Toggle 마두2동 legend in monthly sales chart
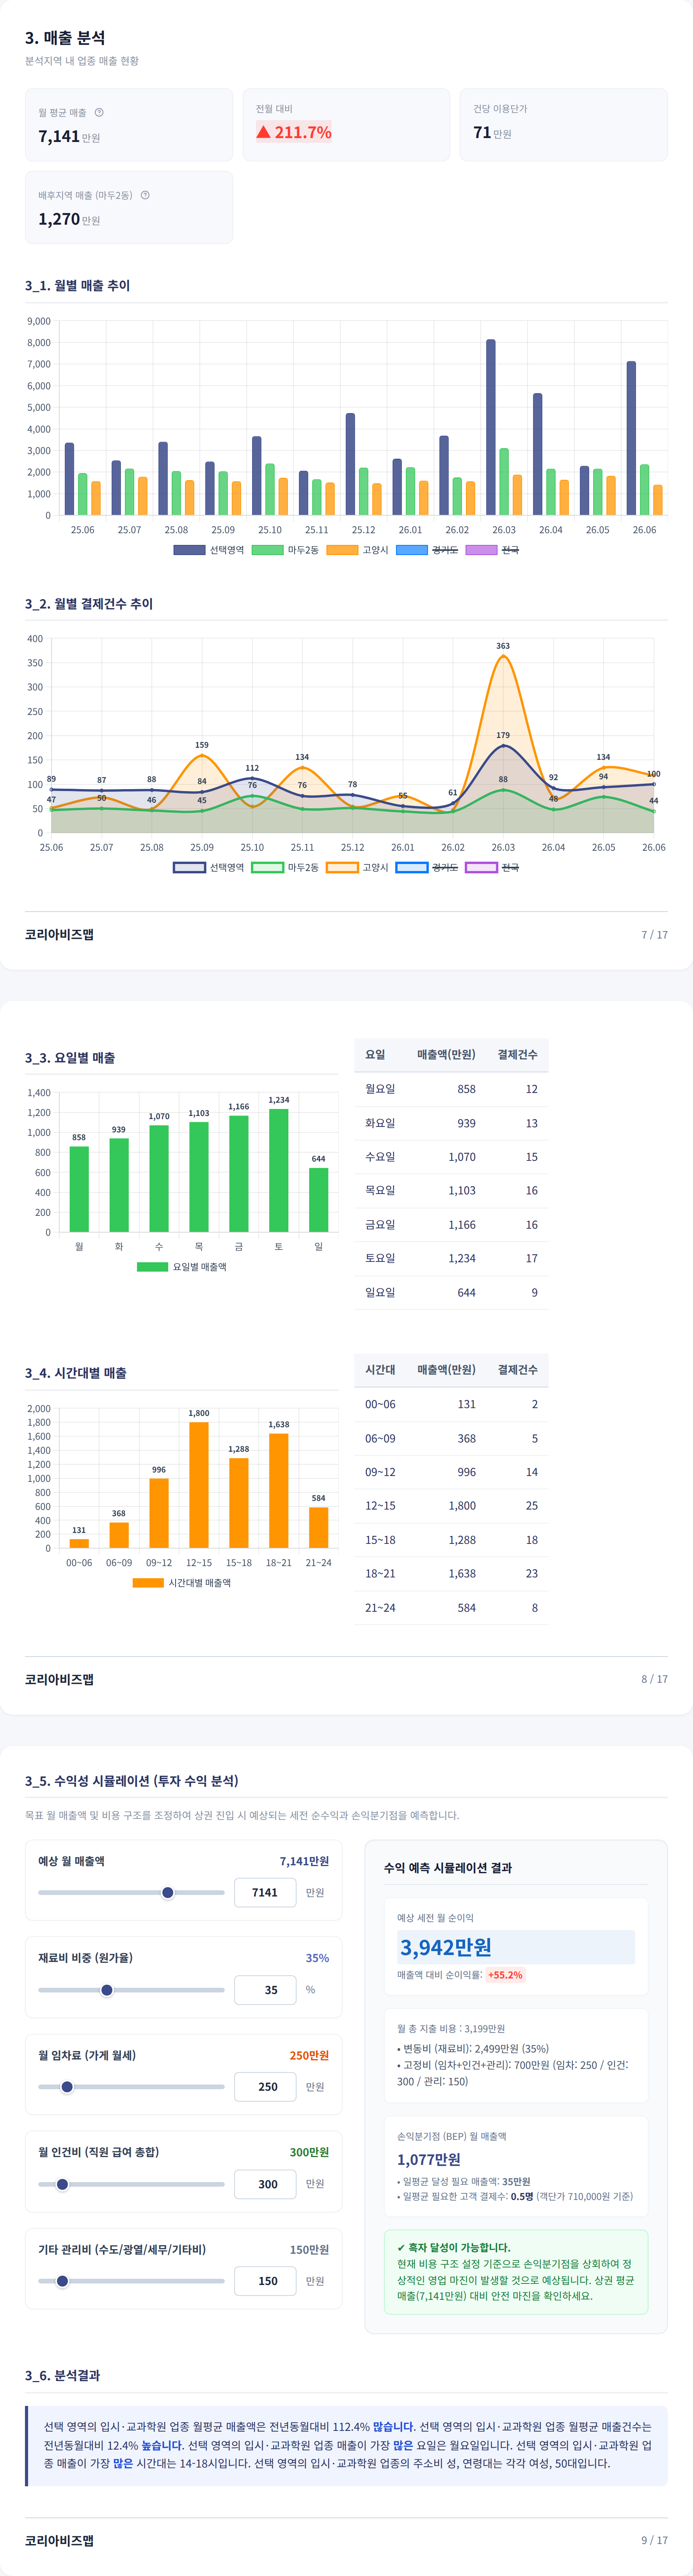 point(285,550)
